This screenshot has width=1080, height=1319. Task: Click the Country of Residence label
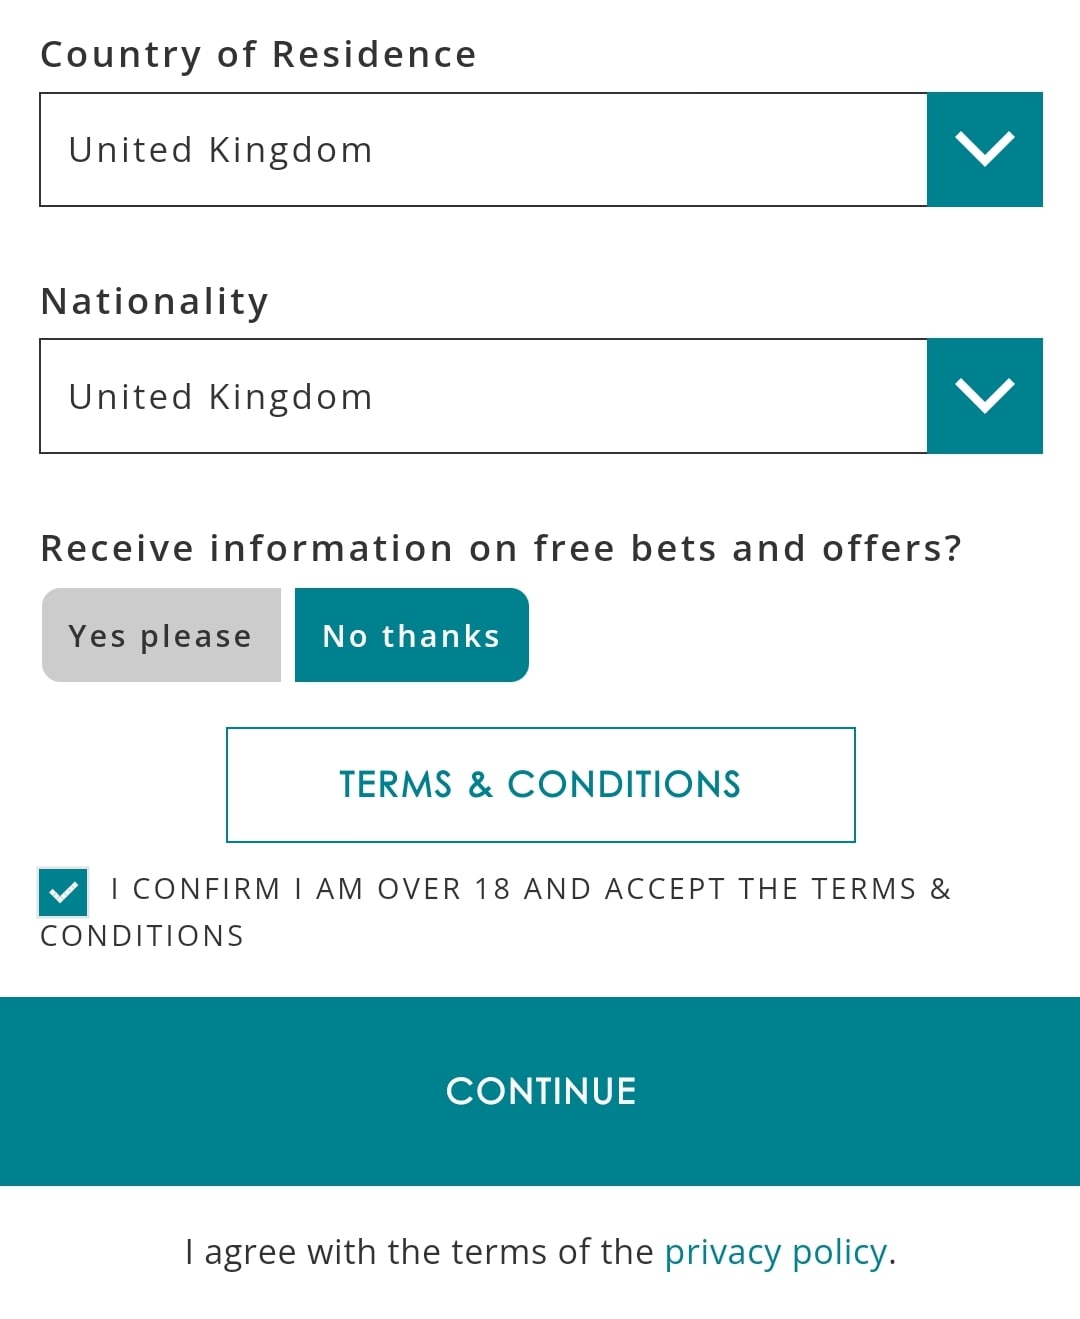point(258,54)
